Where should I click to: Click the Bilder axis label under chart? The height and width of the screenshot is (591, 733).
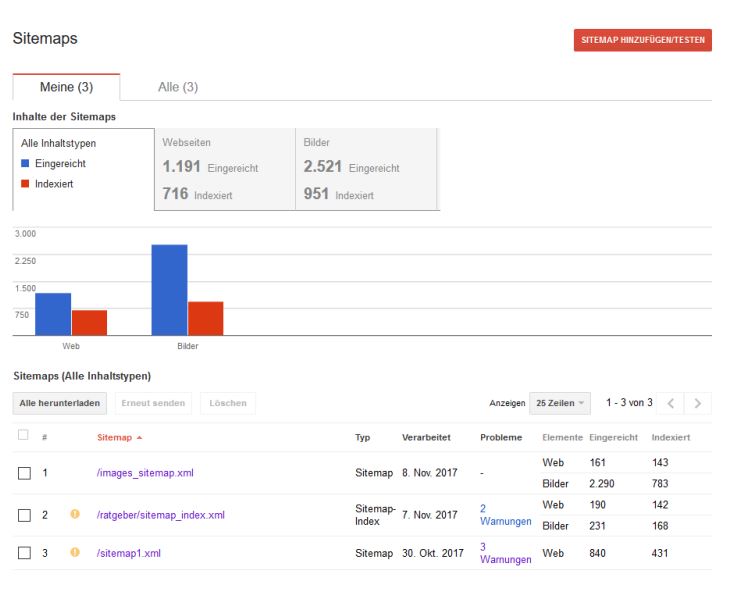click(188, 346)
